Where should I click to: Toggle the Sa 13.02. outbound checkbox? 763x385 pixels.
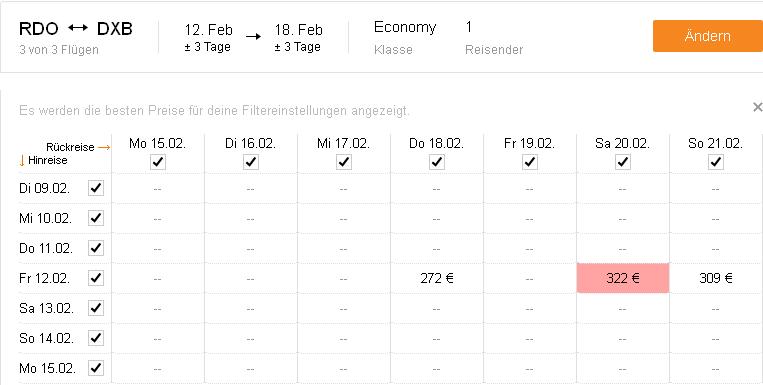coord(96,308)
